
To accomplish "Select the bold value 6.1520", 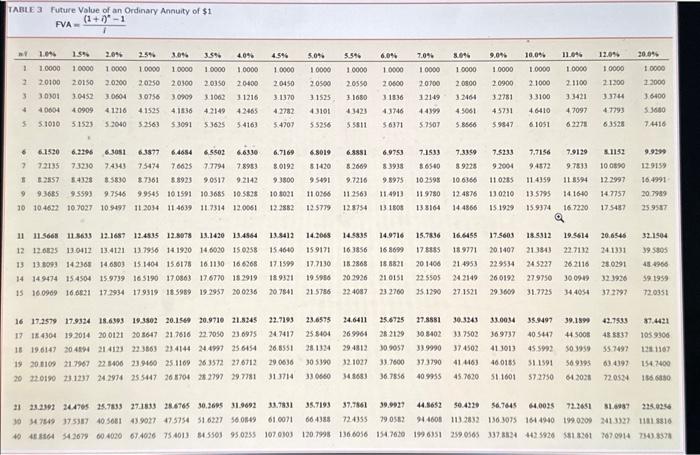I will pos(49,152).
